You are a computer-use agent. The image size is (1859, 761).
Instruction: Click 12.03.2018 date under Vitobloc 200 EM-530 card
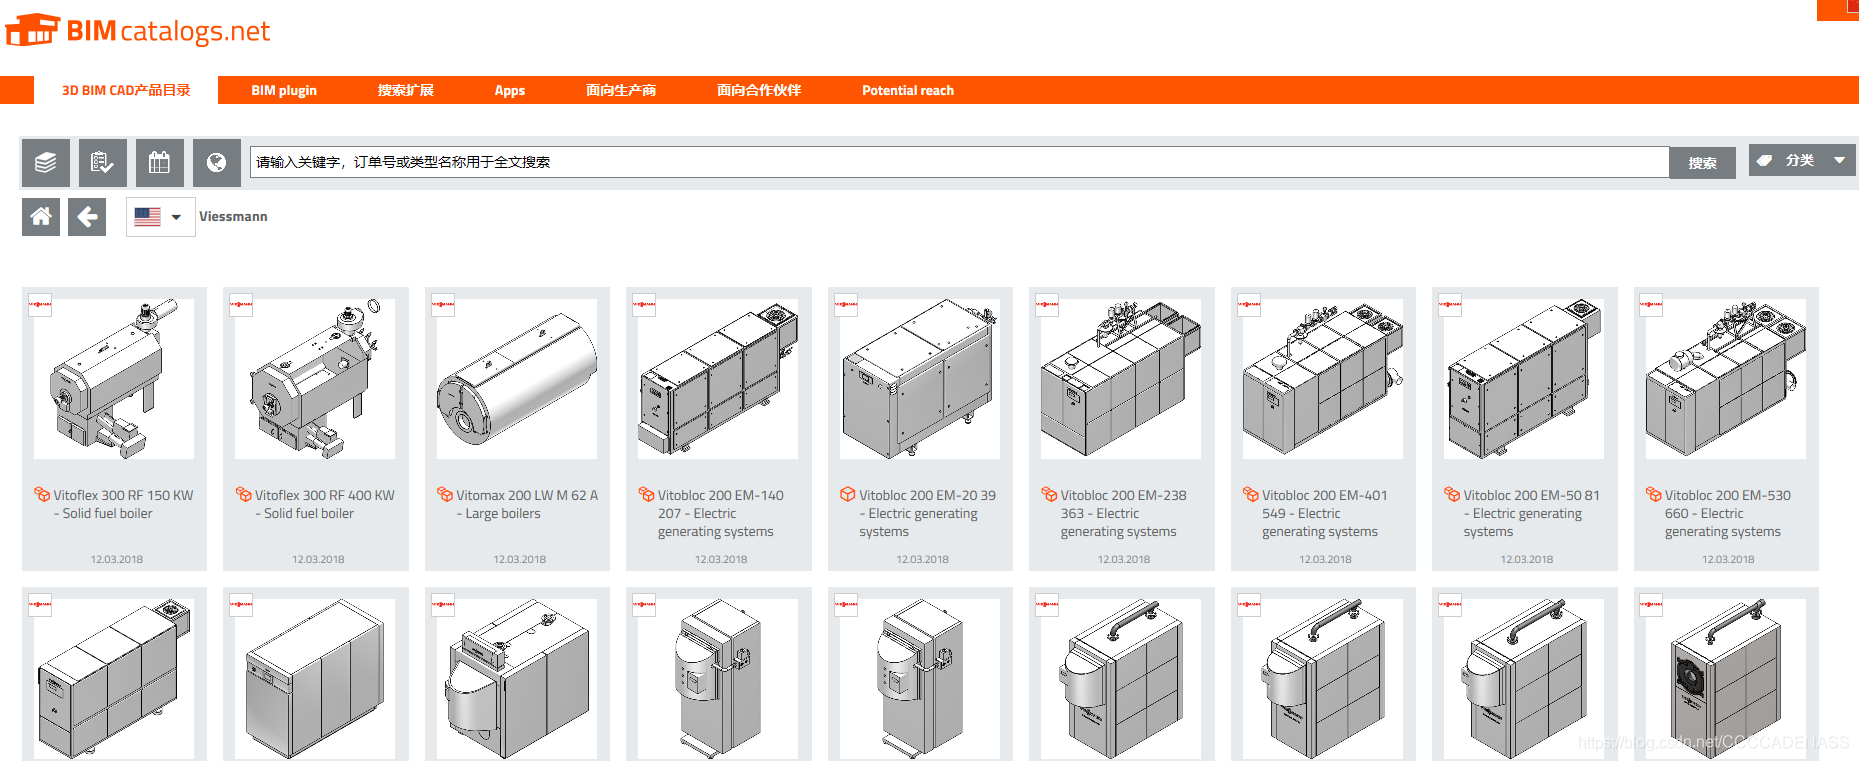click(1728, 559)
